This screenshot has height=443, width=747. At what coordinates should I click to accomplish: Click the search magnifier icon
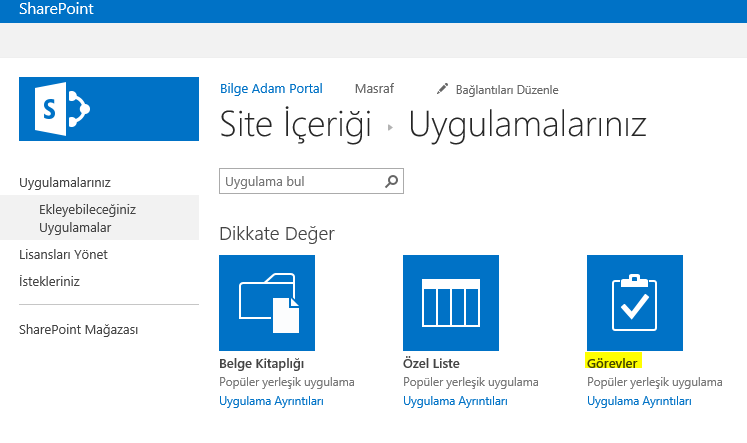pyautogui.click(x=392, y=181)
